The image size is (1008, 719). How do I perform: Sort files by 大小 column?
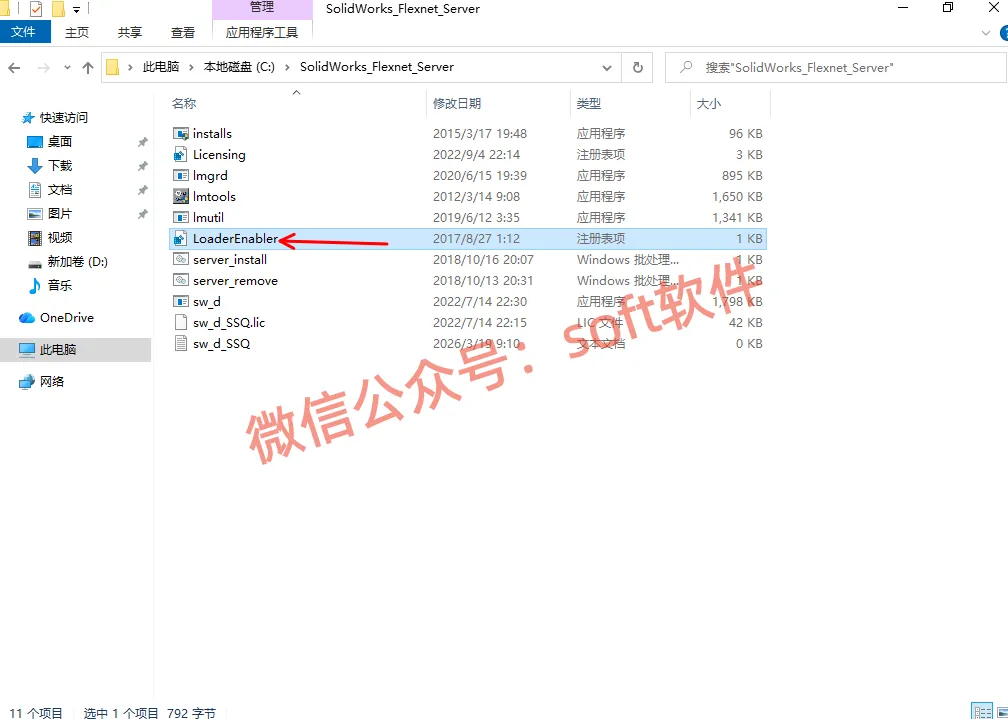(709, 104)
